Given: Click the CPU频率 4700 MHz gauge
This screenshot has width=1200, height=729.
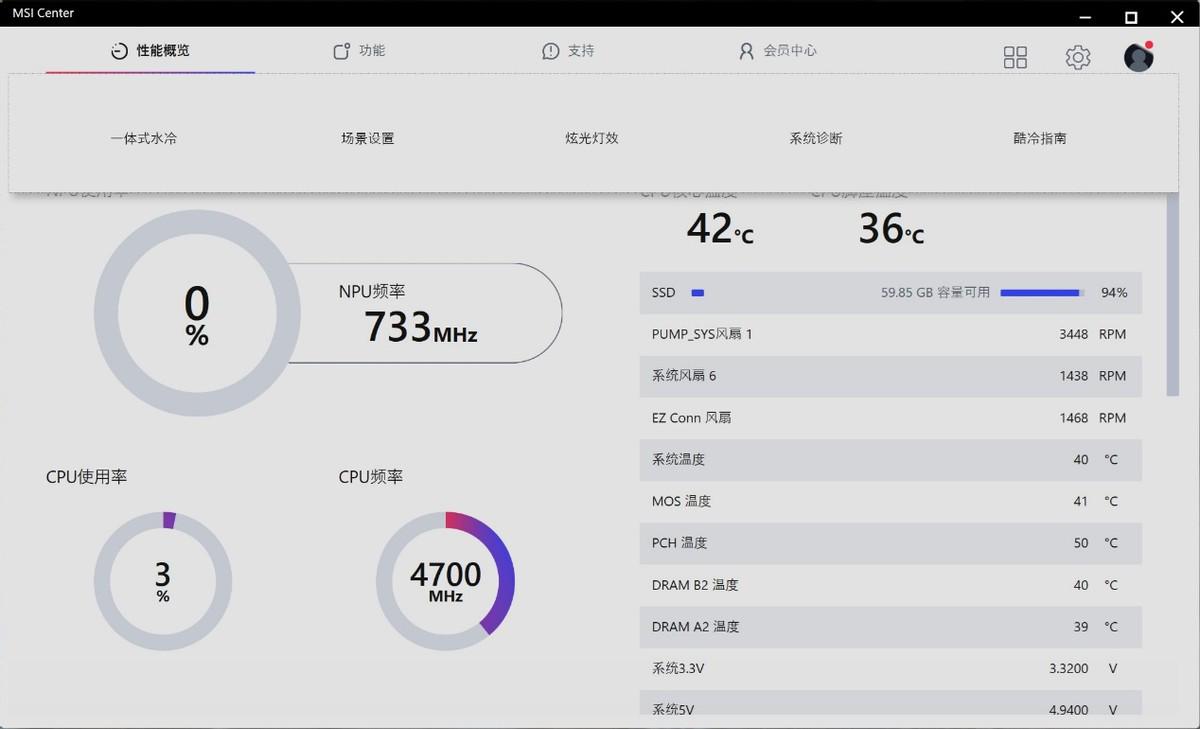Looking at the screenshot, I should (x=445, y=581).
